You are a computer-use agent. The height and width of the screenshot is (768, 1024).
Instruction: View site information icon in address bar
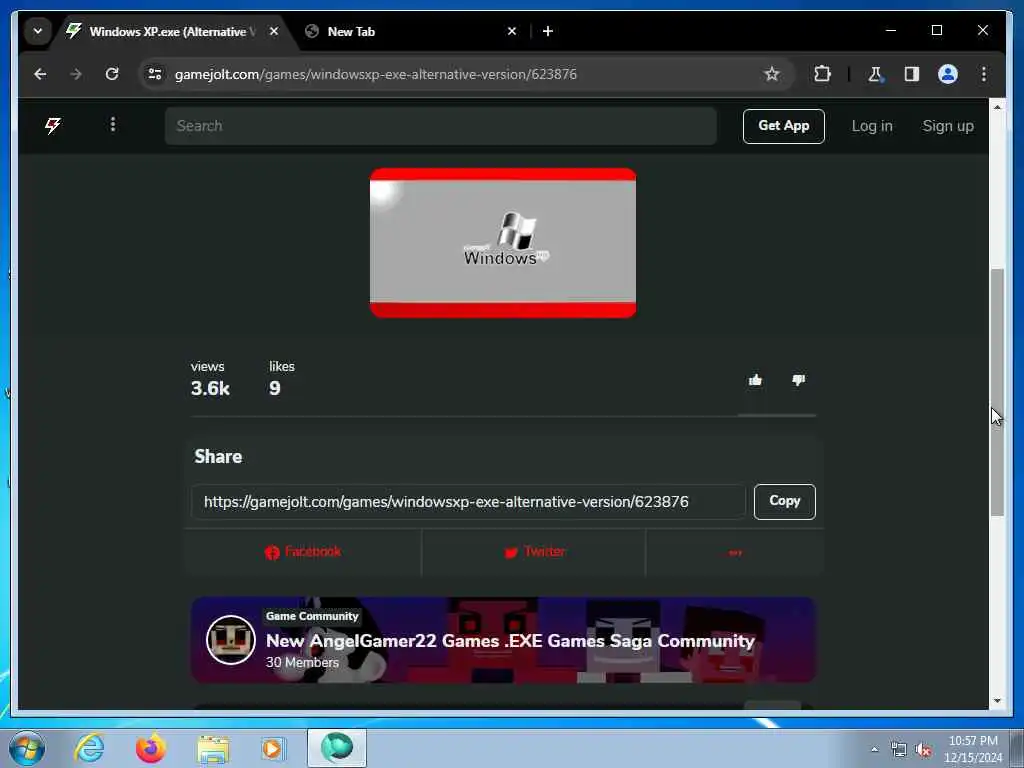click(x=155, y=74)
